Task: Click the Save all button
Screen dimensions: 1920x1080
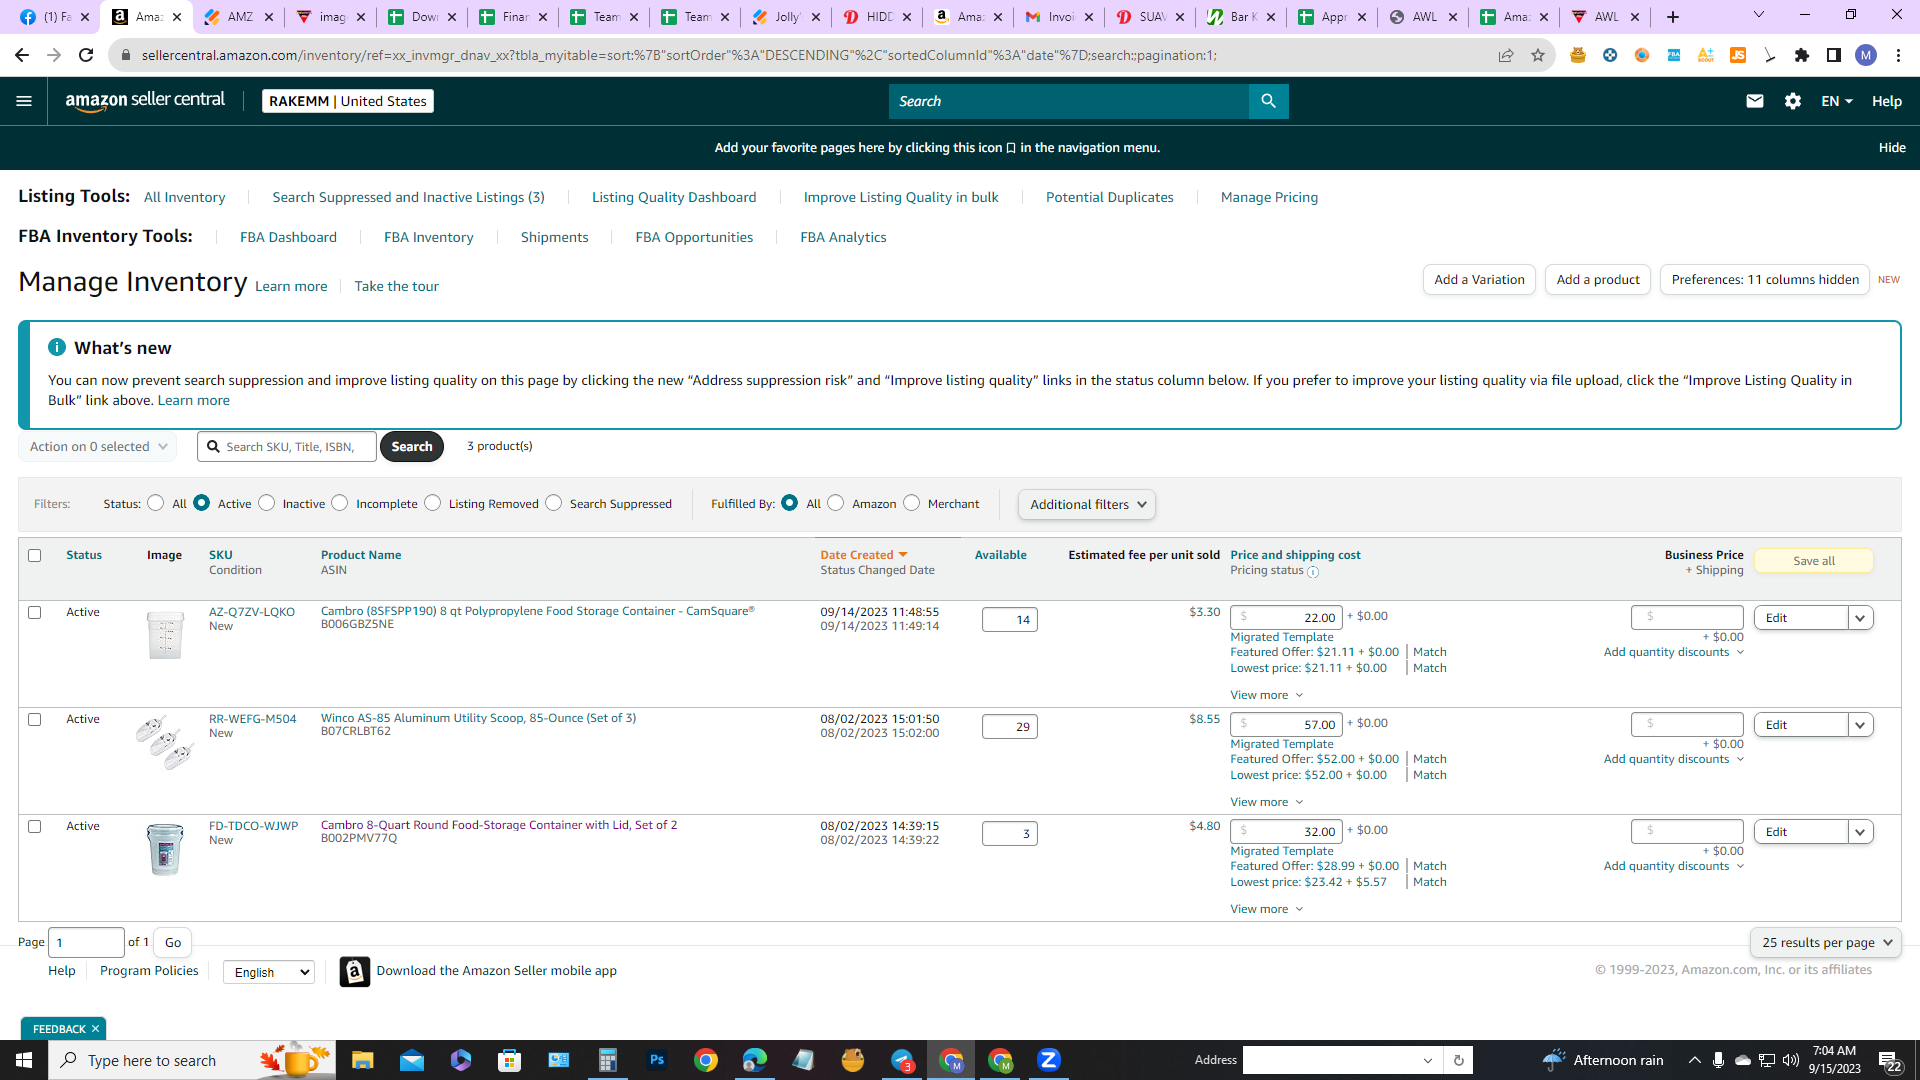Action: click(x=1814, y=561)
